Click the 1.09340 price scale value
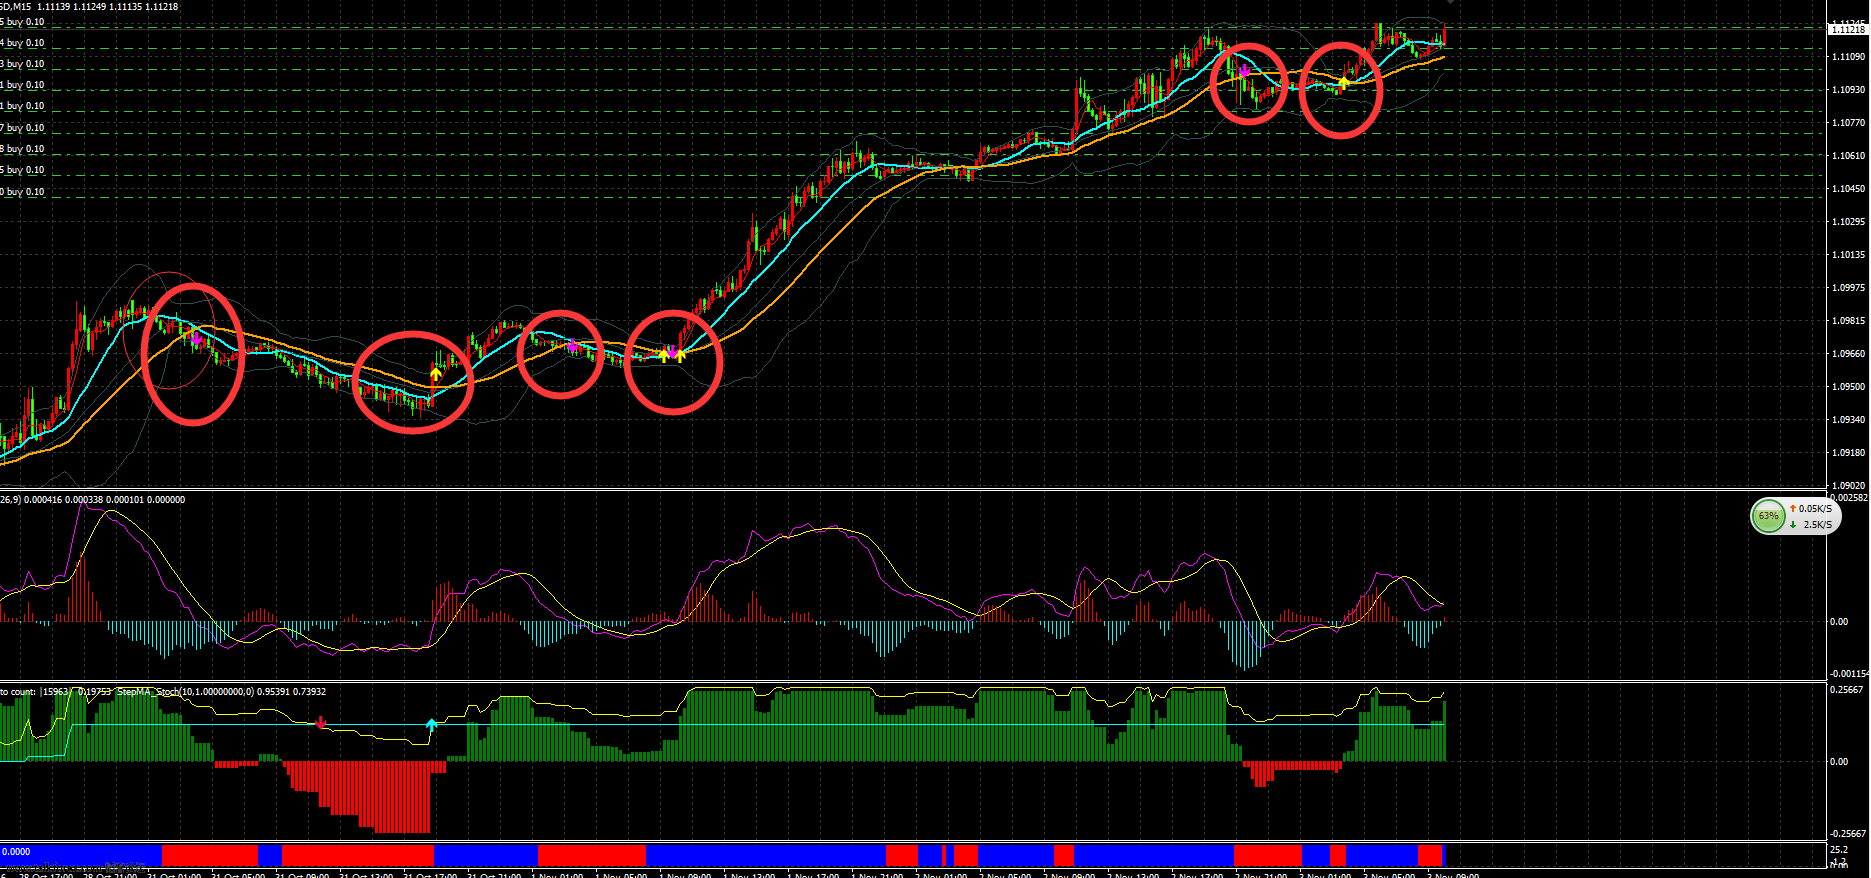Screen dimensions: 1871x878 (1848, 420)
